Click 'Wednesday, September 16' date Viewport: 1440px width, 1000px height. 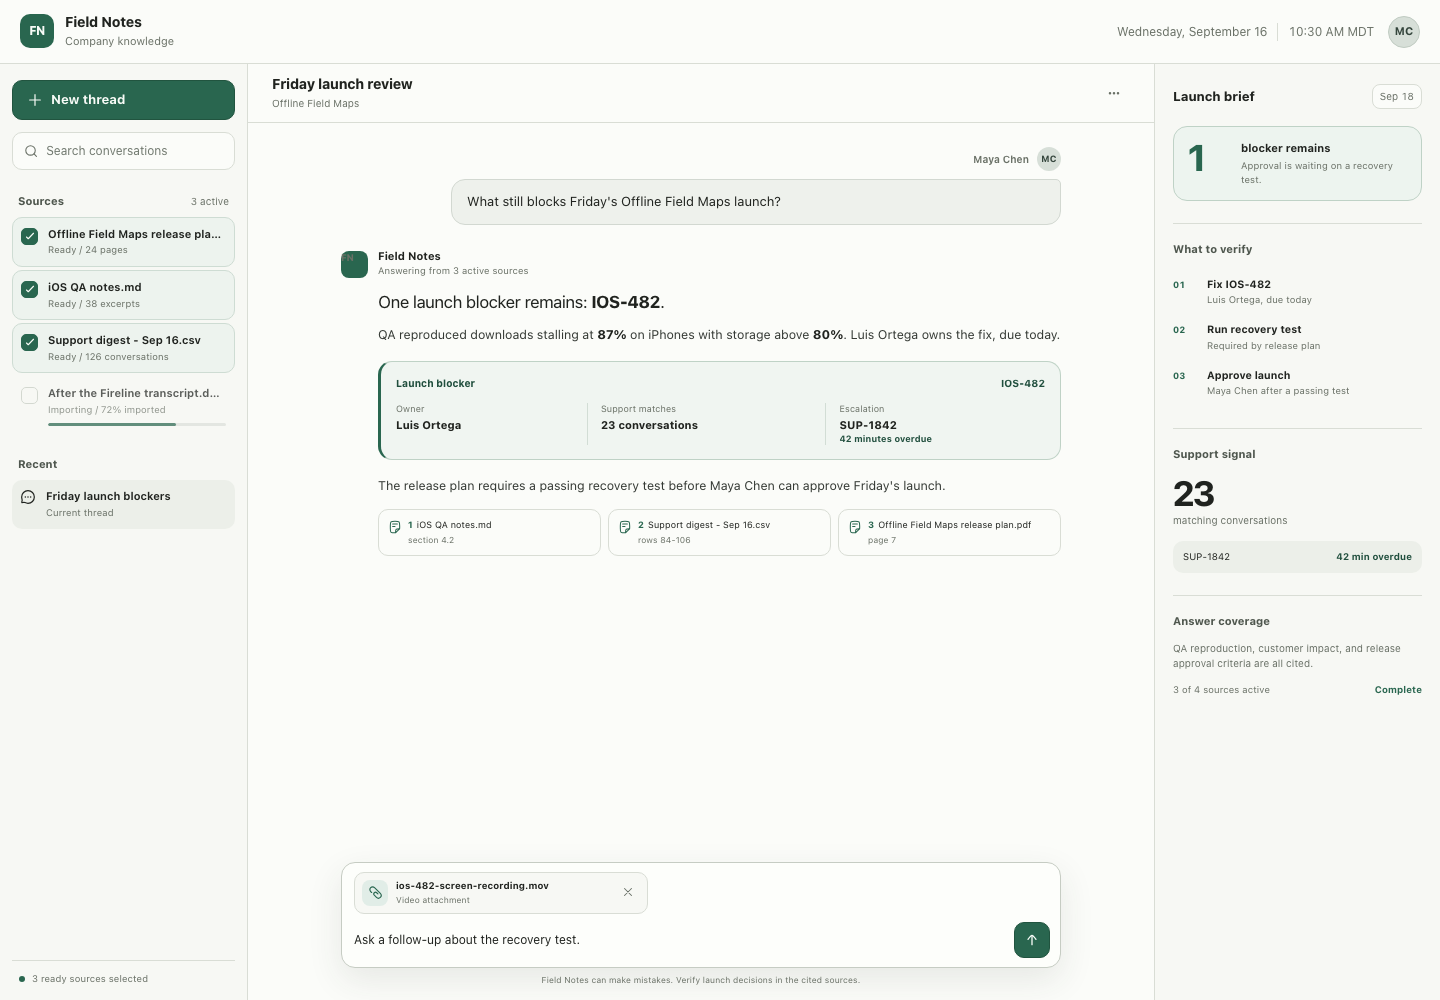click(x=1192, y=32)
